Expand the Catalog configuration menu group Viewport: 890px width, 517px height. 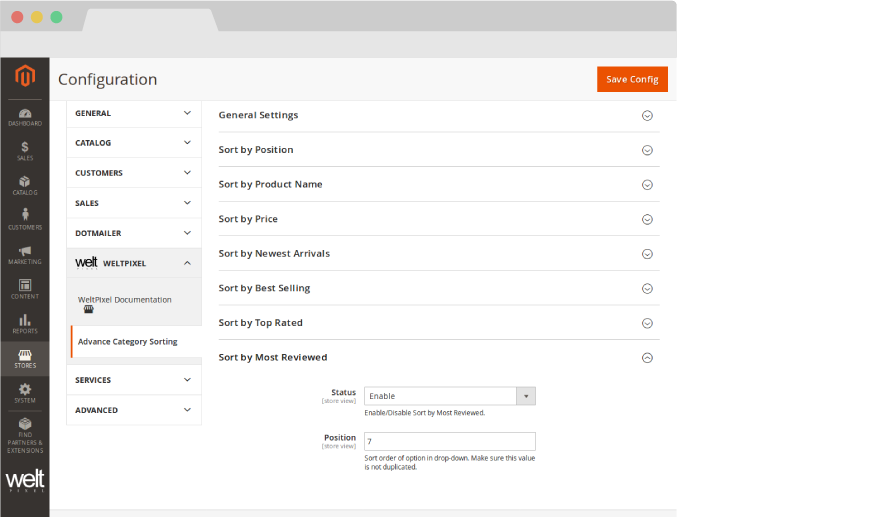pyautogui.click(x=133, y=143)
